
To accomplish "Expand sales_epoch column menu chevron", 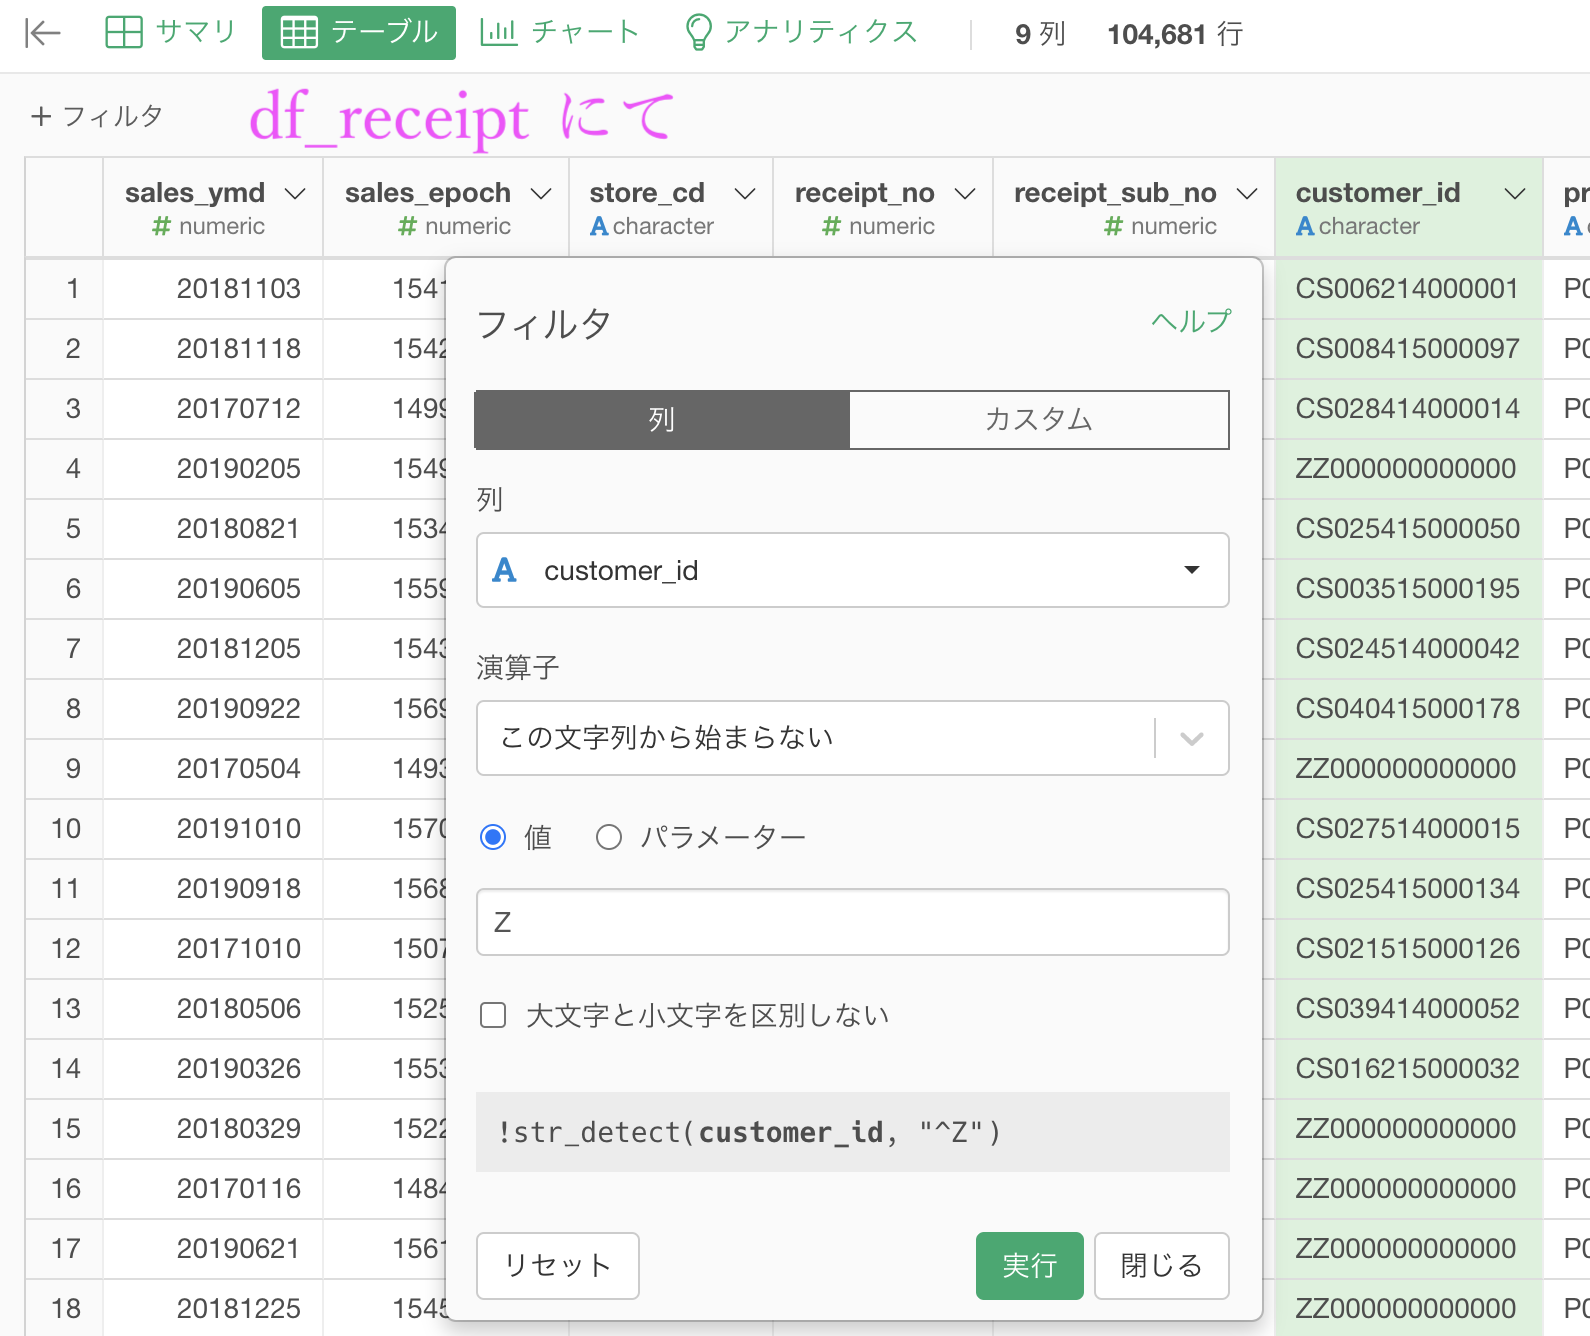I will 541,193.
